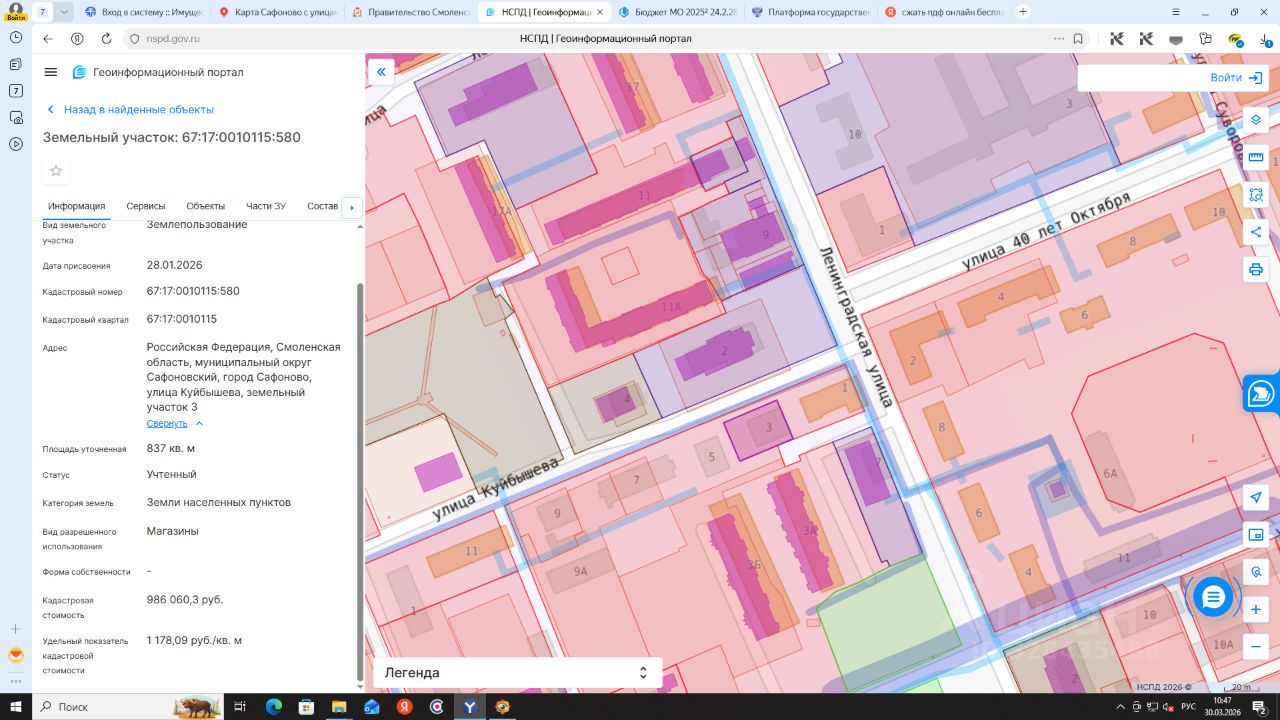Zoom in on the map
Screen dimensions: 1280x720
(1256, 609)
